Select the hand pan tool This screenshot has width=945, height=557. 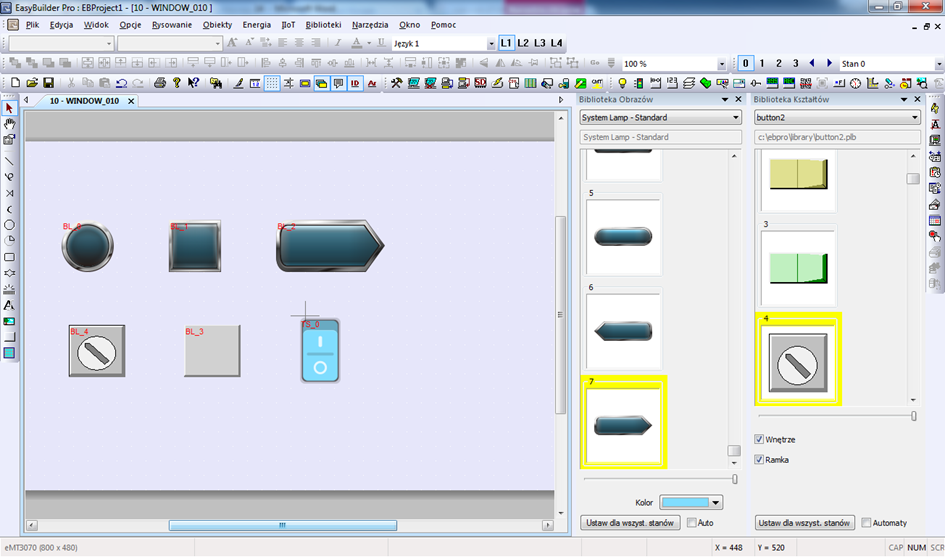pyautogui.click(x=9, y=124)
